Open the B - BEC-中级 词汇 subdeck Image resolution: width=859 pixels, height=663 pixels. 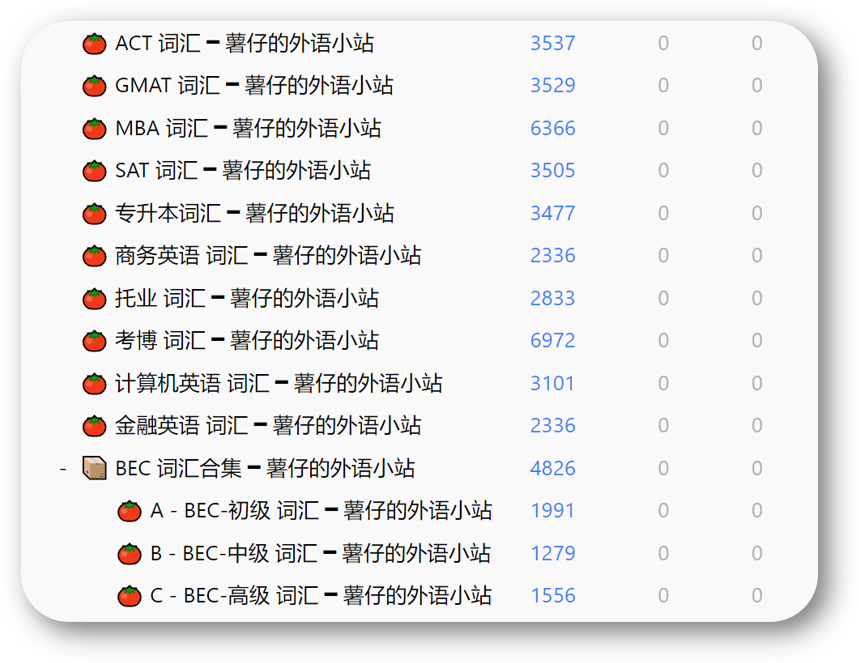point(320,553)
